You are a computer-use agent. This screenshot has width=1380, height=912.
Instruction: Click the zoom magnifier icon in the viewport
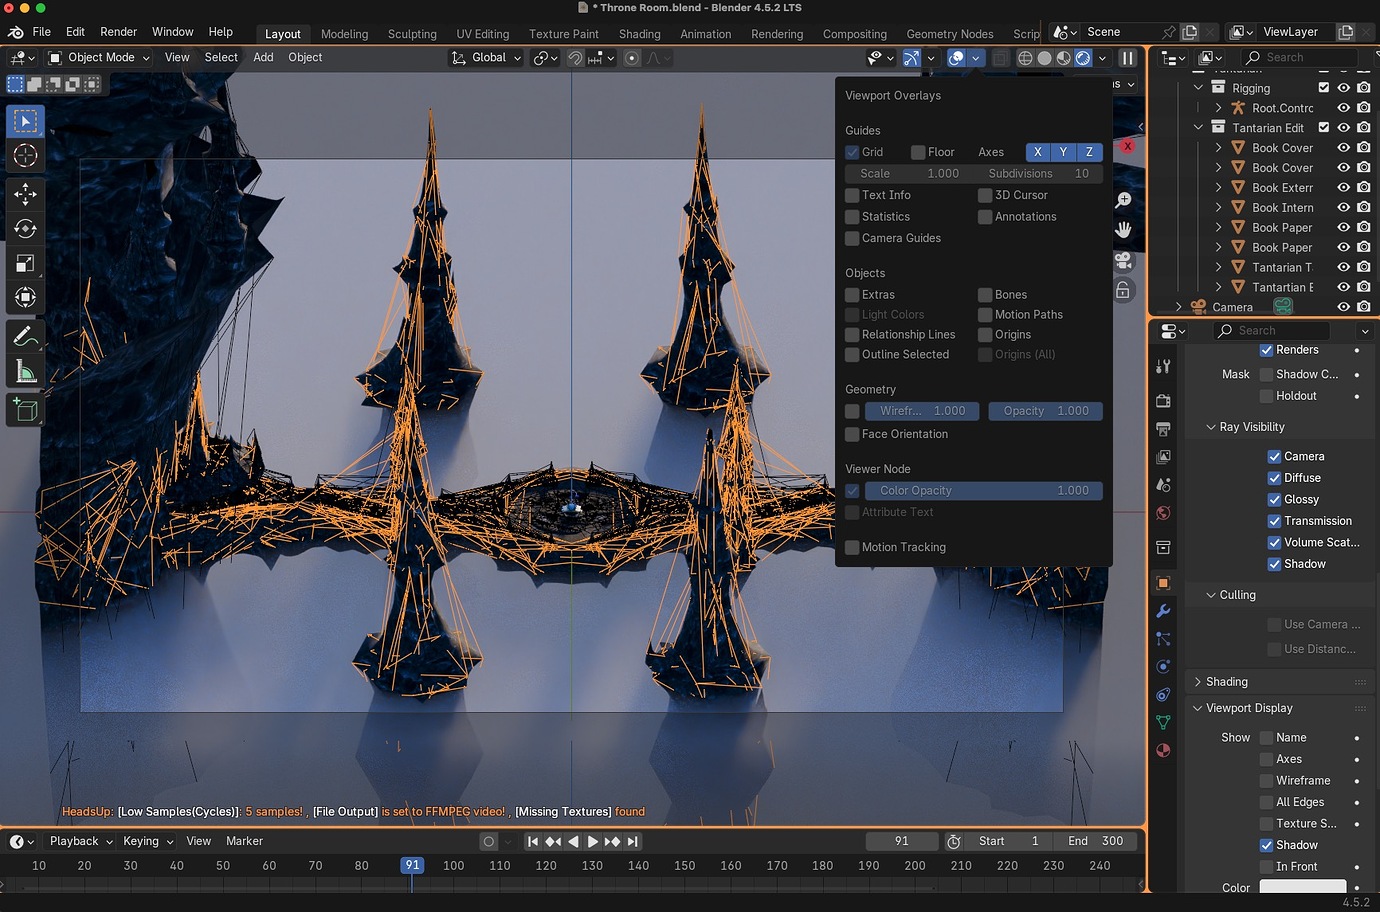click(x=1123, y=200)
